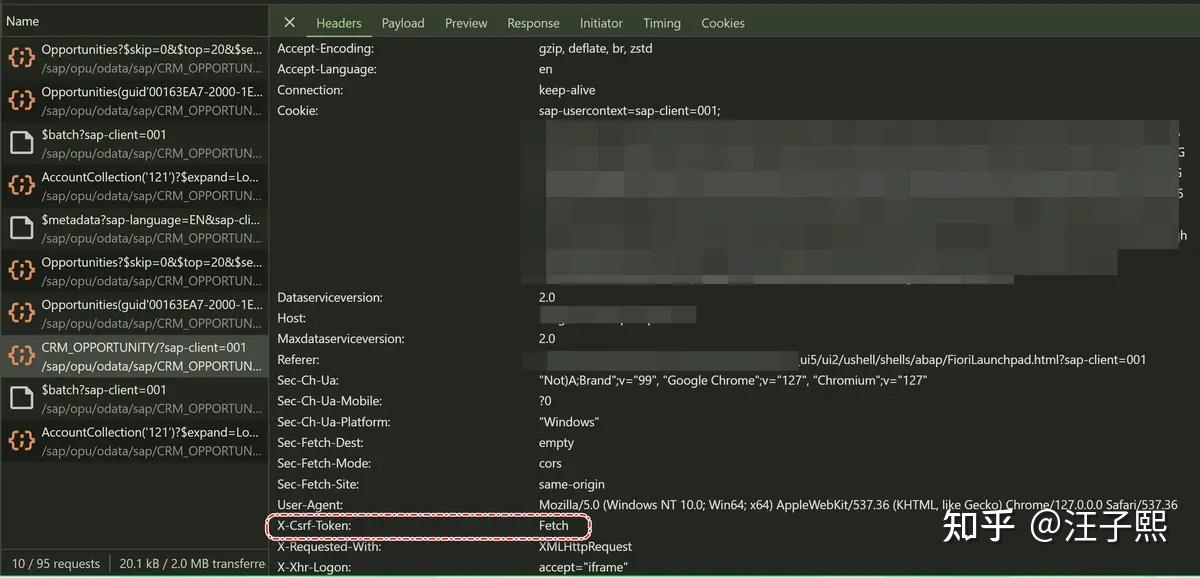Click the X-Requested-With header name
Image resolution: width=1200 pixels, height=578 pixels.
pyautogui.click(x=329, y=546)
